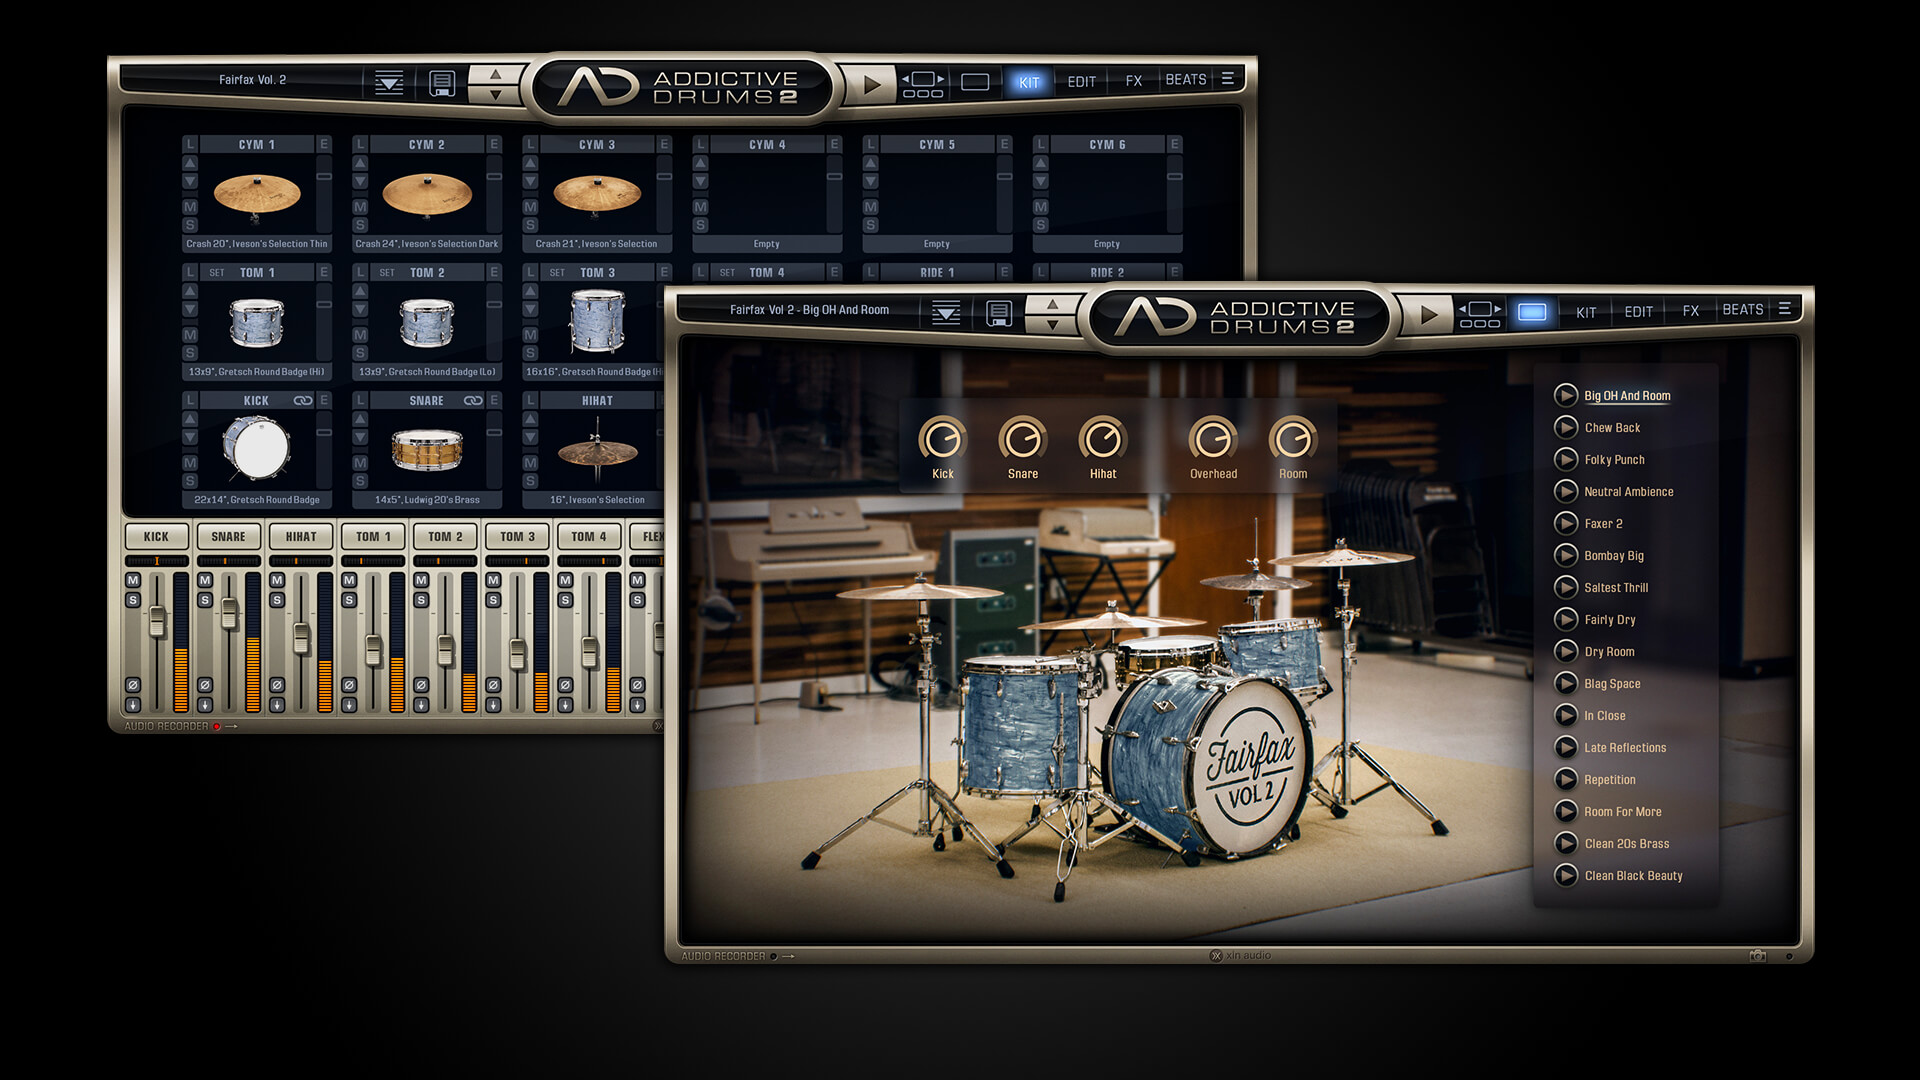This screenshot has height=1080, width=1920.
Task: Click phase invert icon on SNARE channel
Action: 205,685
